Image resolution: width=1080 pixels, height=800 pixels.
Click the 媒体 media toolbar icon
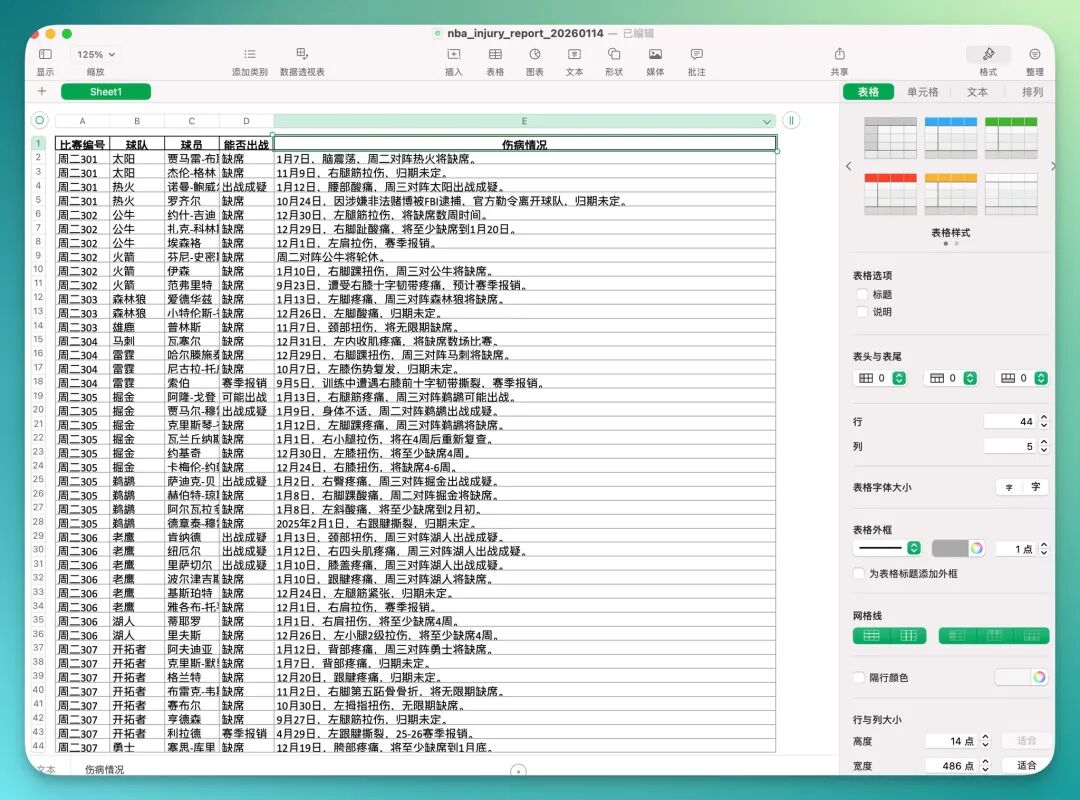click(x=655, y=54)
